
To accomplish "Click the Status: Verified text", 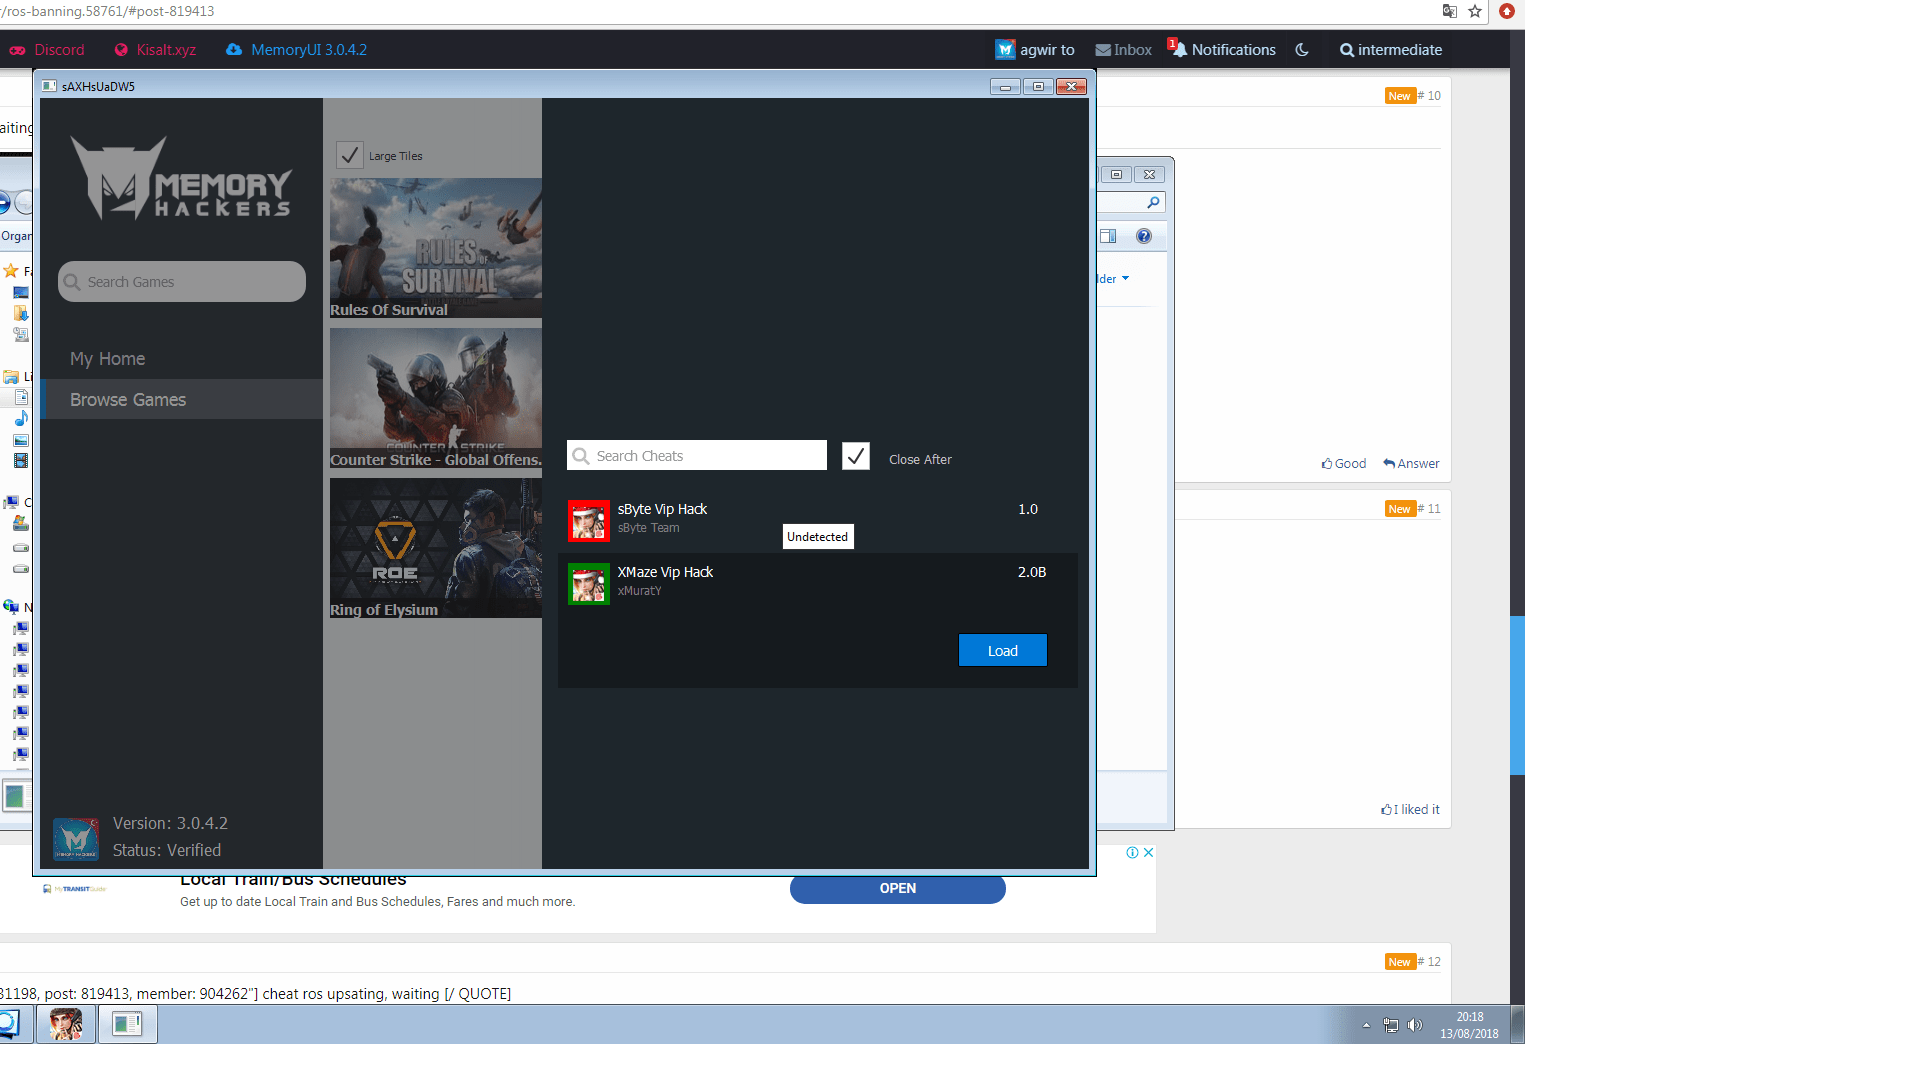I will (x=167, y=851).
